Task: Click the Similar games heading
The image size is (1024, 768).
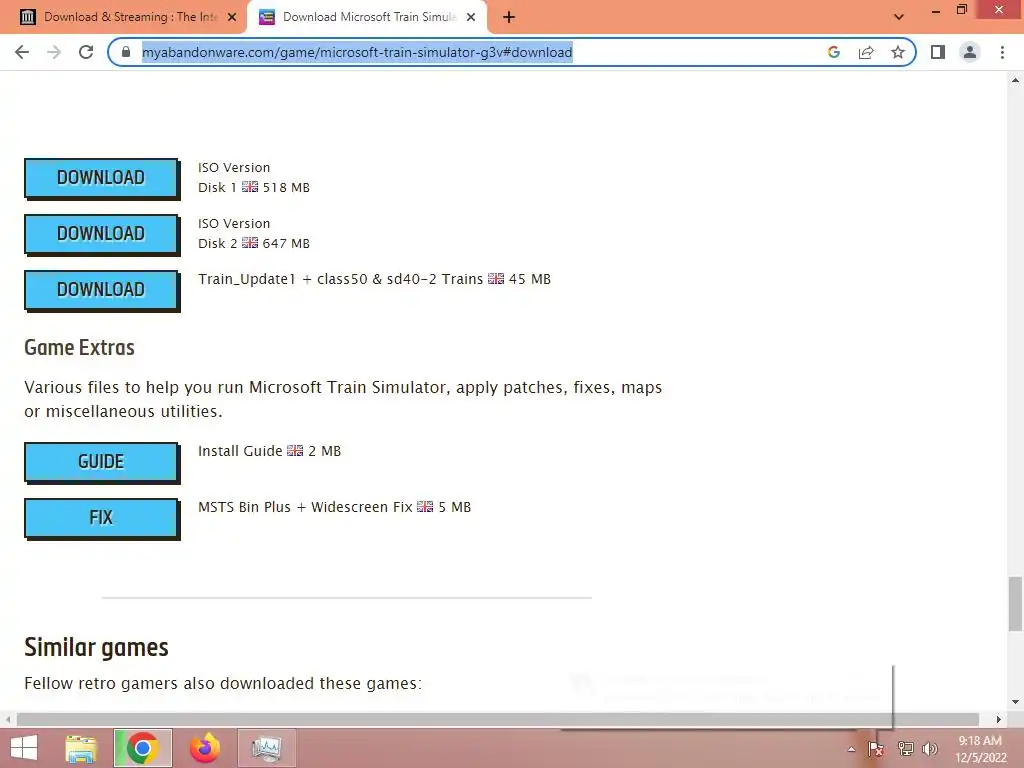Action: pyautogui.click(x=96, y=647)
